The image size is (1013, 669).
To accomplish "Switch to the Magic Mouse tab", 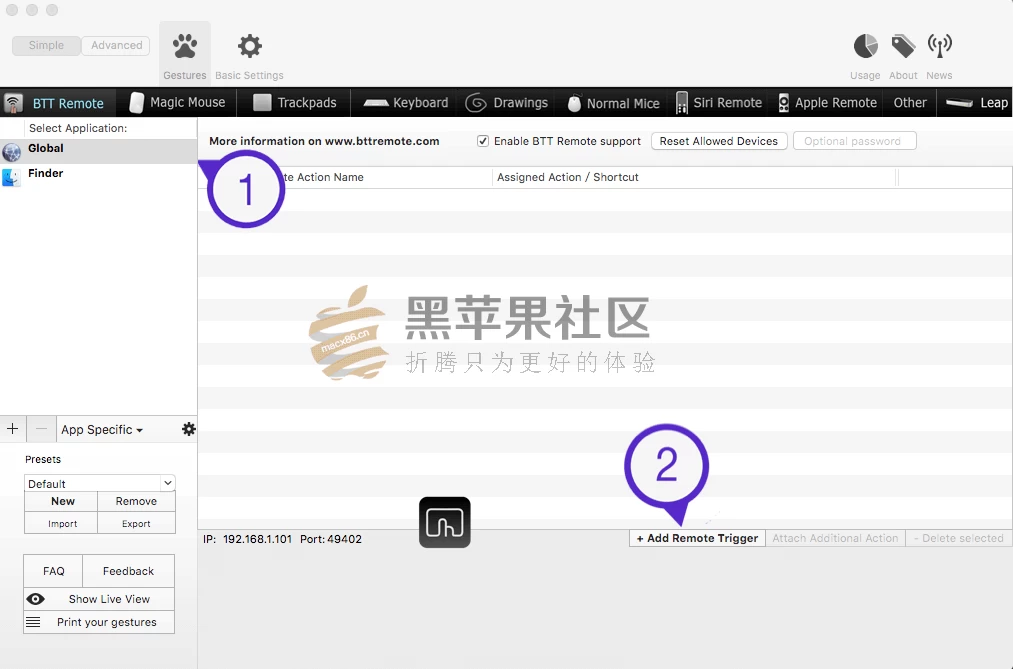I will click(178, 103).
